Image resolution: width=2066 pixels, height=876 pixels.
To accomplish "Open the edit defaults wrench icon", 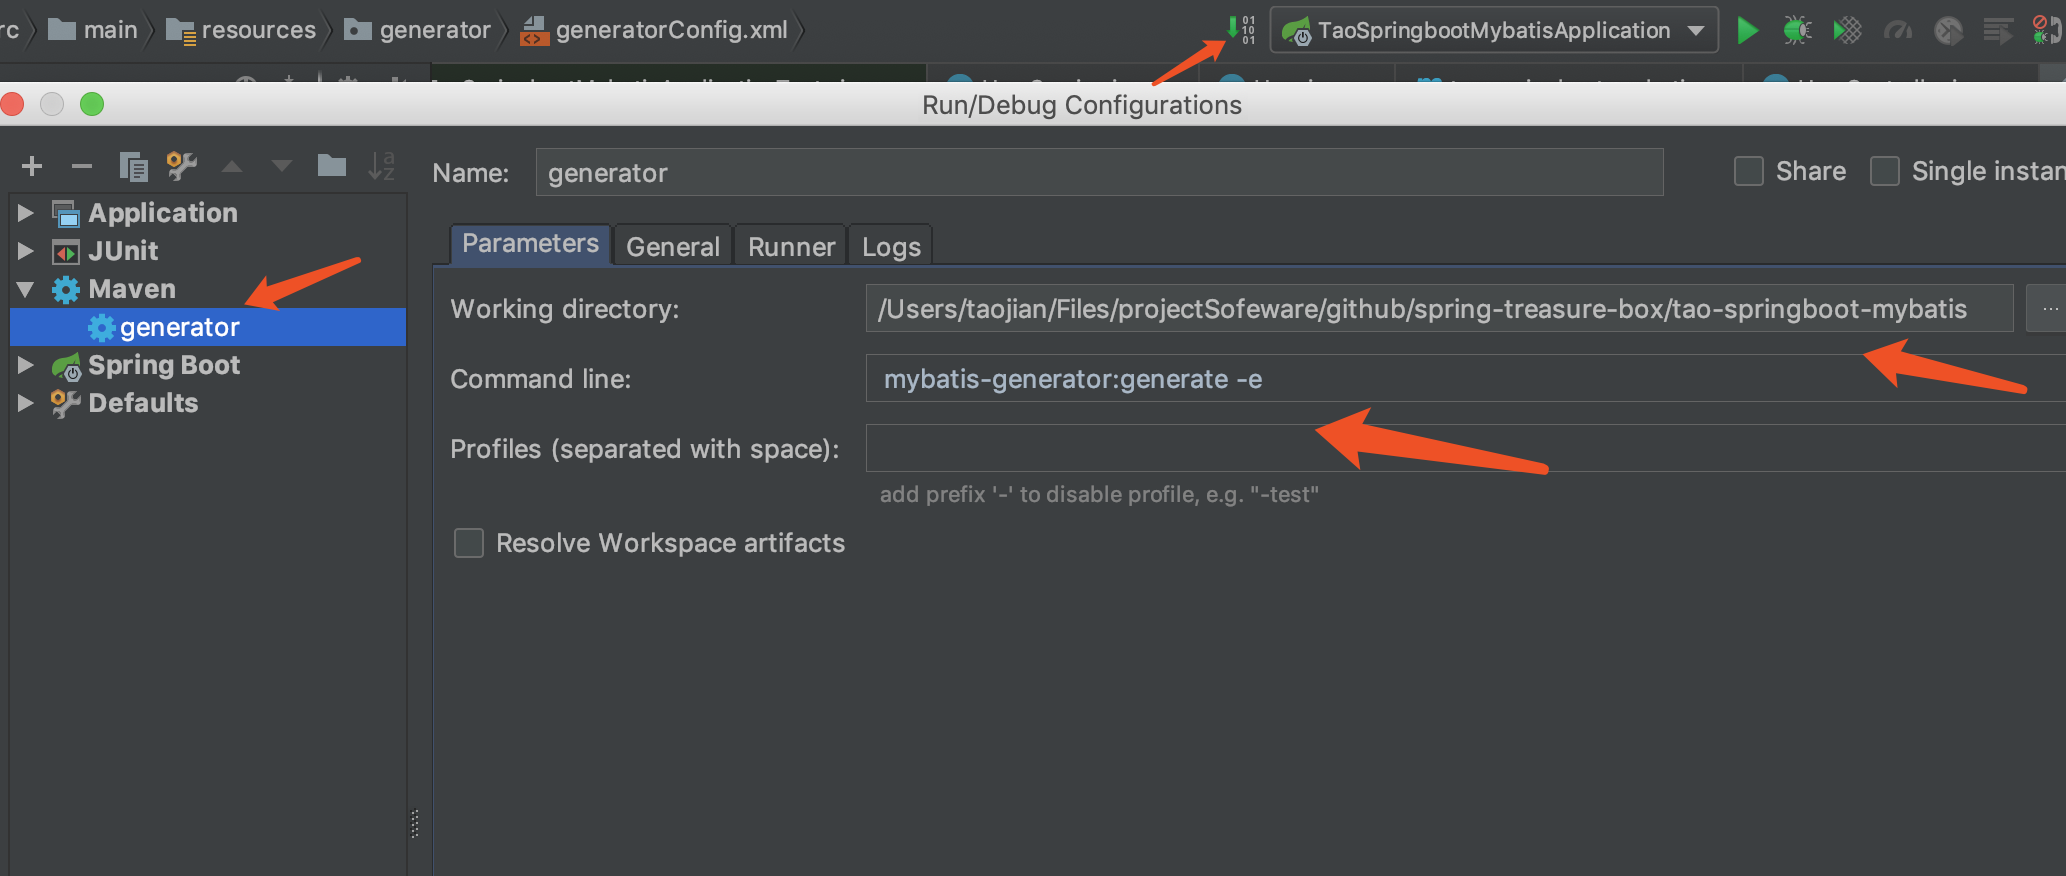I will [x=181, y=166].
